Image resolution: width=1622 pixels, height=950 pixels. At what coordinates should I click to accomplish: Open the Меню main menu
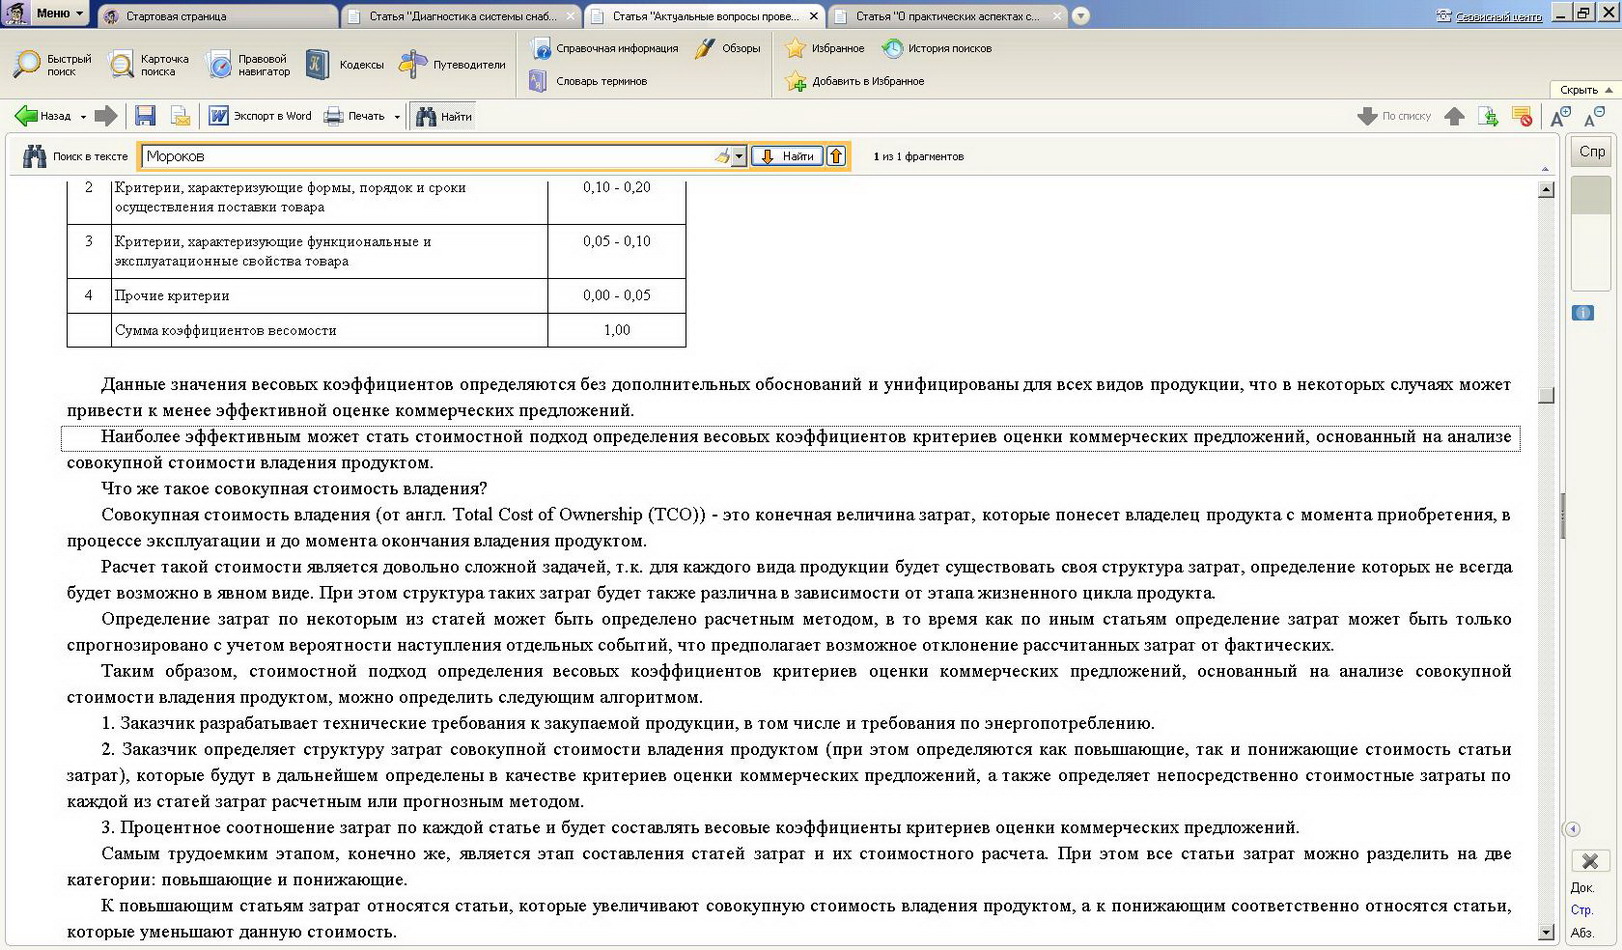click(x=58, y=13)
